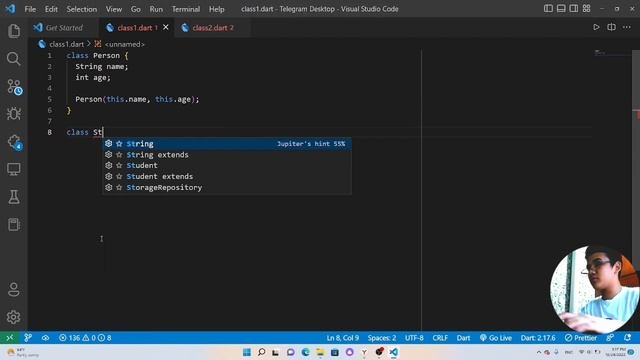Open the Testing flask icon view
This screenshot has width=640, height=360.
tap(14, 197)
